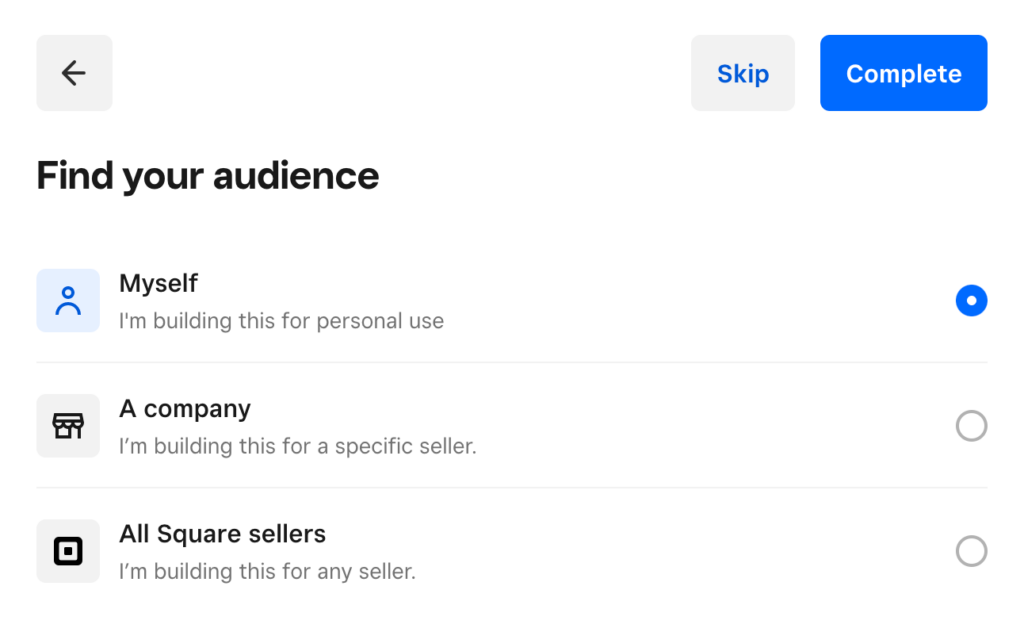1024x628 pixels.
Task: Skip the audience selection step
Action: 743,73
